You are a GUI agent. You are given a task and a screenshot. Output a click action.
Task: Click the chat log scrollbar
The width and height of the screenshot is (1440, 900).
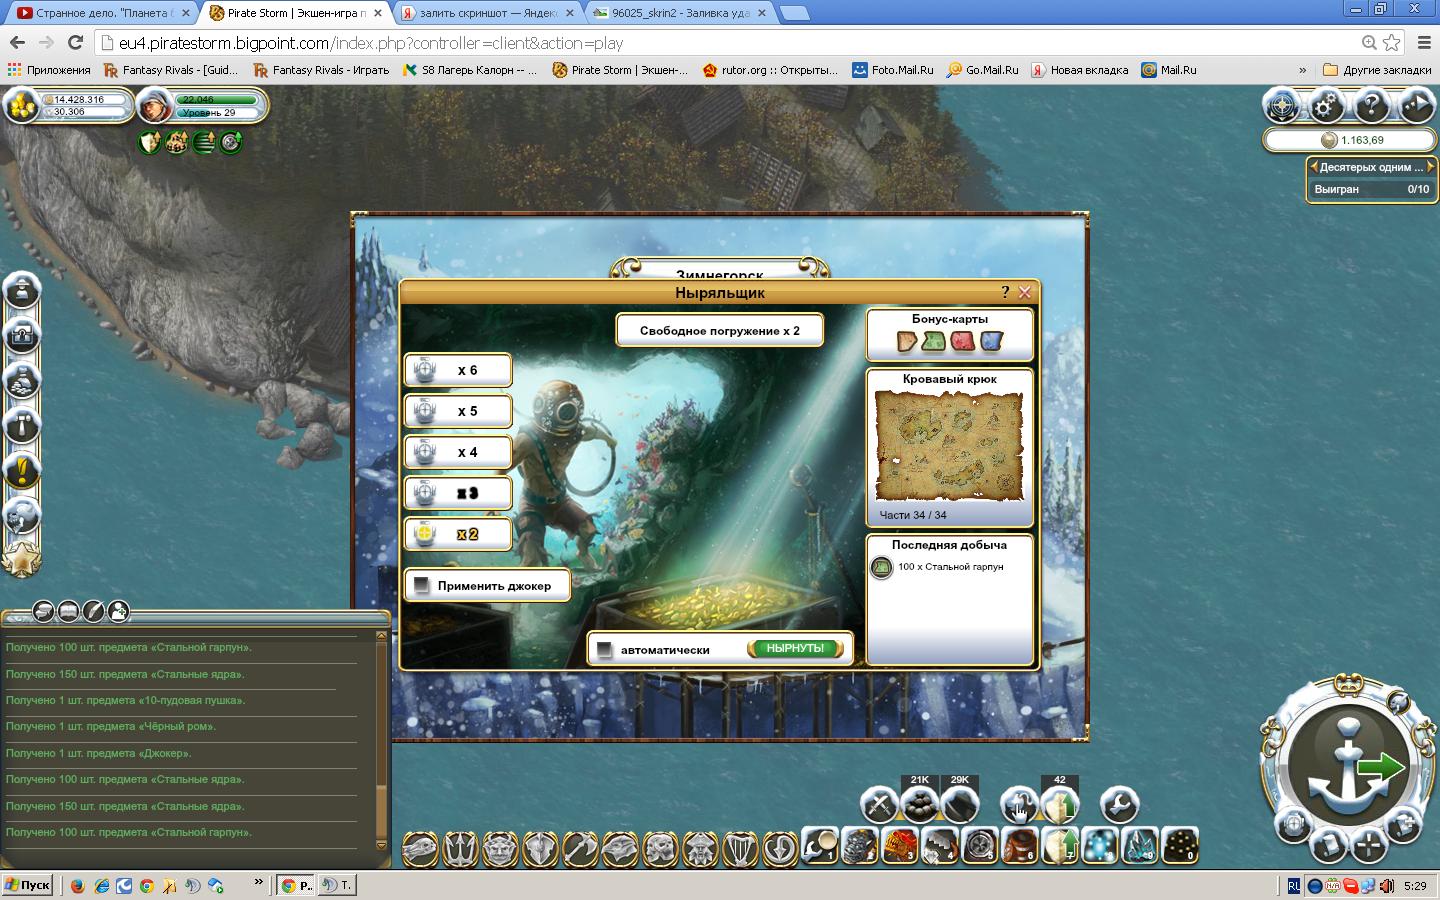pyautogui.click(x=381, y=740)
